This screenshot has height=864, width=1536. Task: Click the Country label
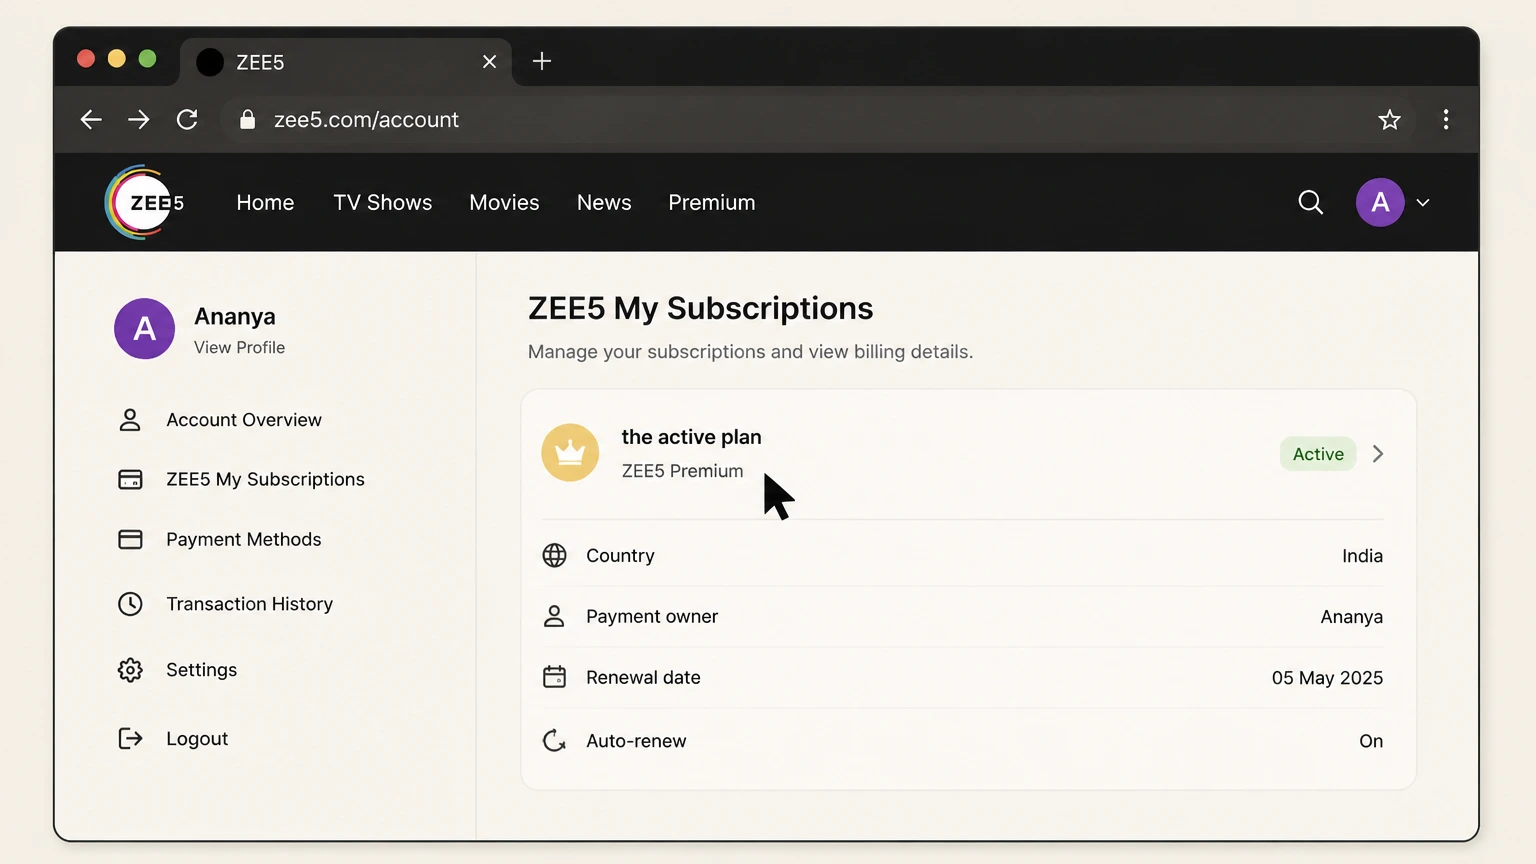[x=620, y=556]
